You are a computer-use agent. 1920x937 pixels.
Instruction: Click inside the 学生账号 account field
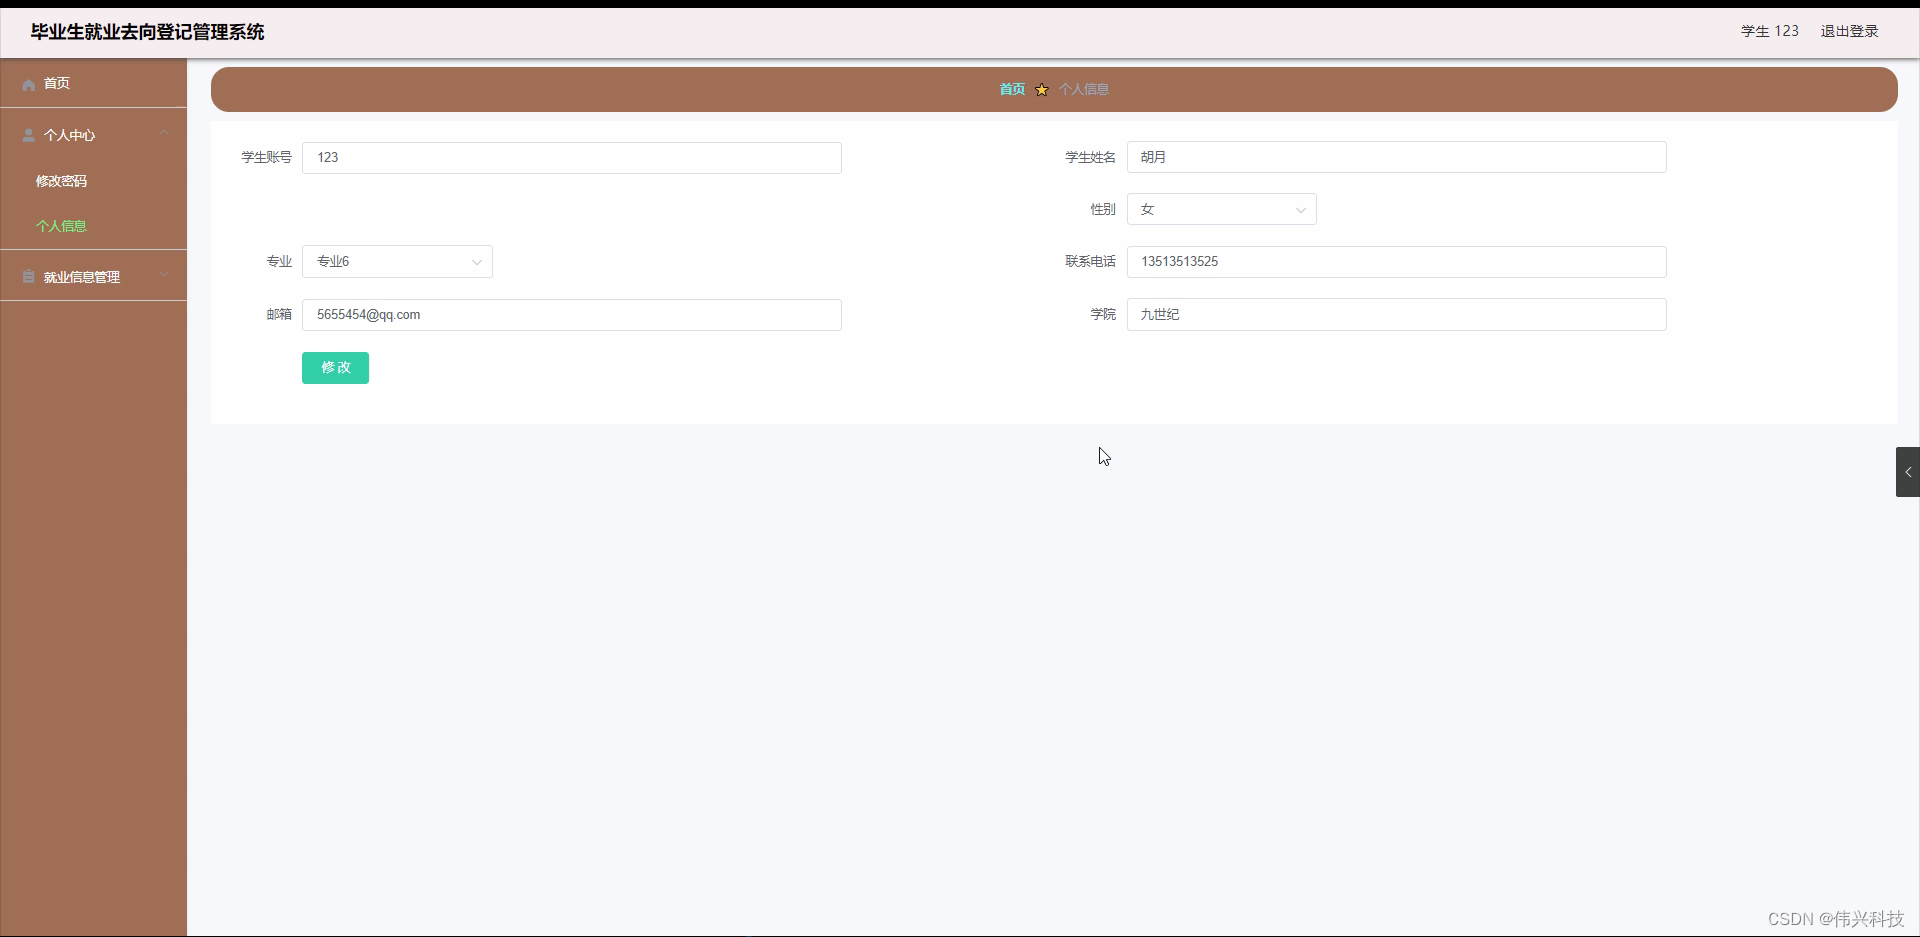tap(571, 157)
